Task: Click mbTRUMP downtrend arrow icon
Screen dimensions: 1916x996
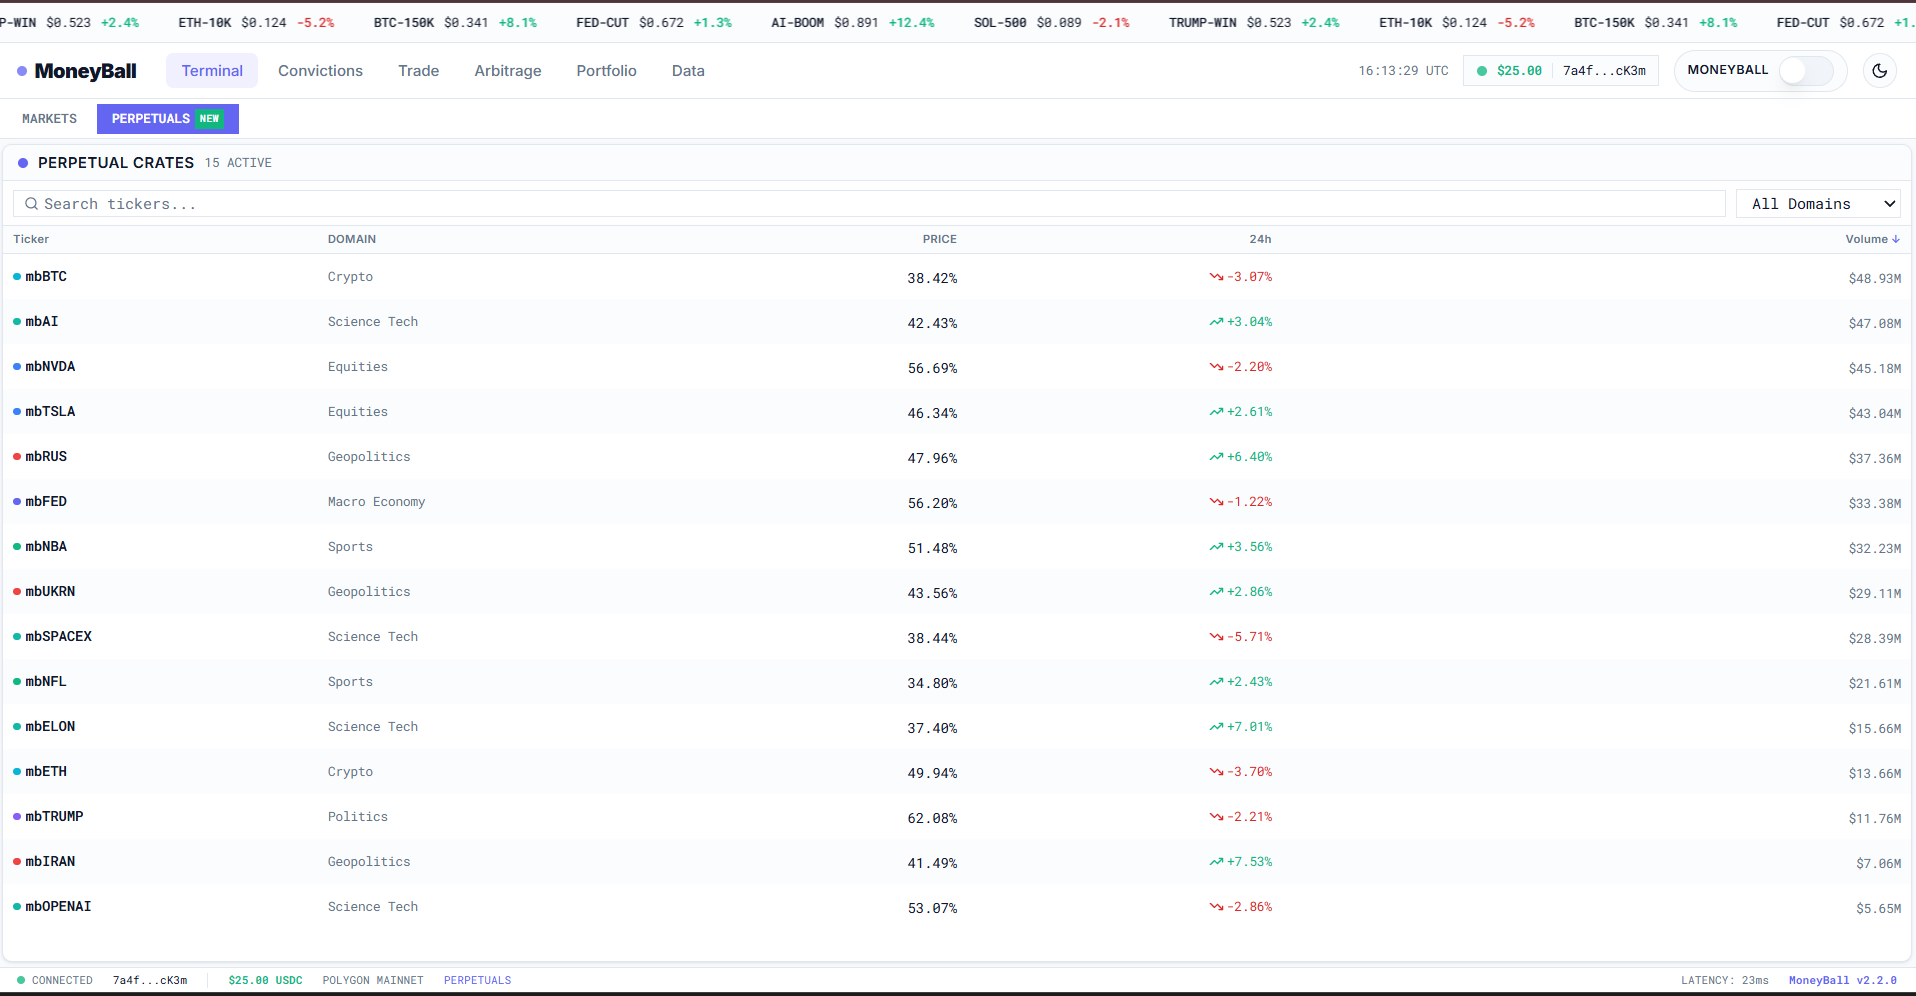Action: (1216, 817)
